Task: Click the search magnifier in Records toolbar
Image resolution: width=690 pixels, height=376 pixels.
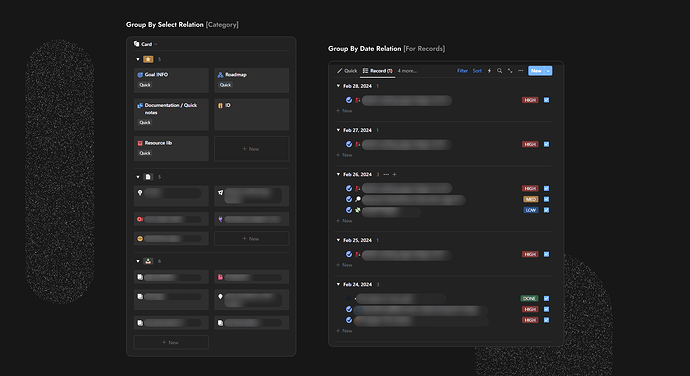Action: pos(499,71)
